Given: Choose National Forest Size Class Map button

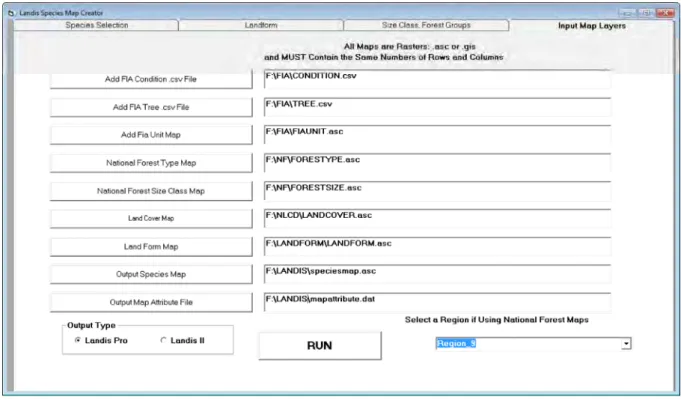Looking at the screenshot, I should (151, 191).
